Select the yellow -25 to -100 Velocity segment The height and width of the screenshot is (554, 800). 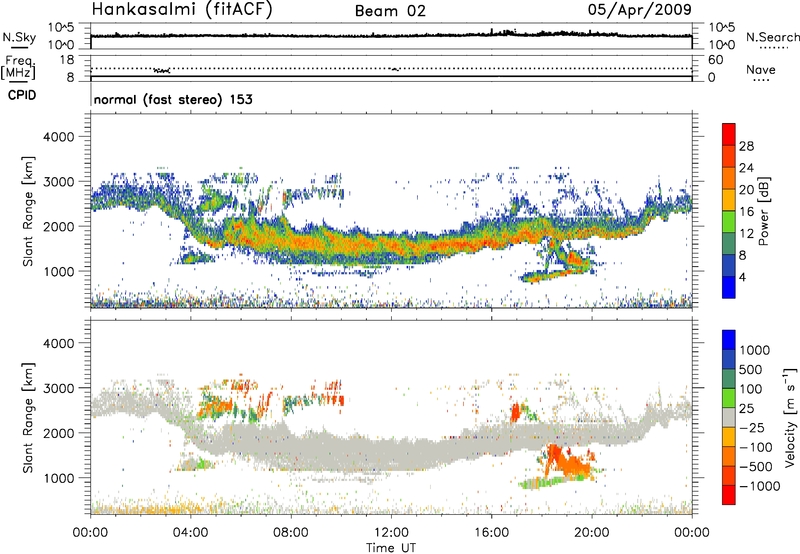tap(729, 436)
